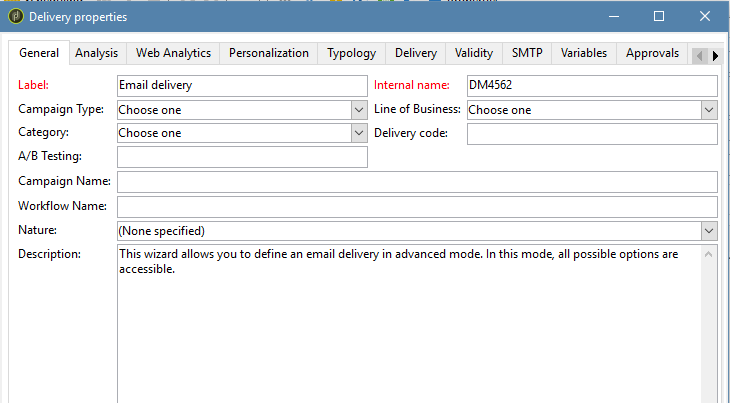Expand the Nature dropdown
The height and width of the screenshot is (403, 730).
[709, 231]
